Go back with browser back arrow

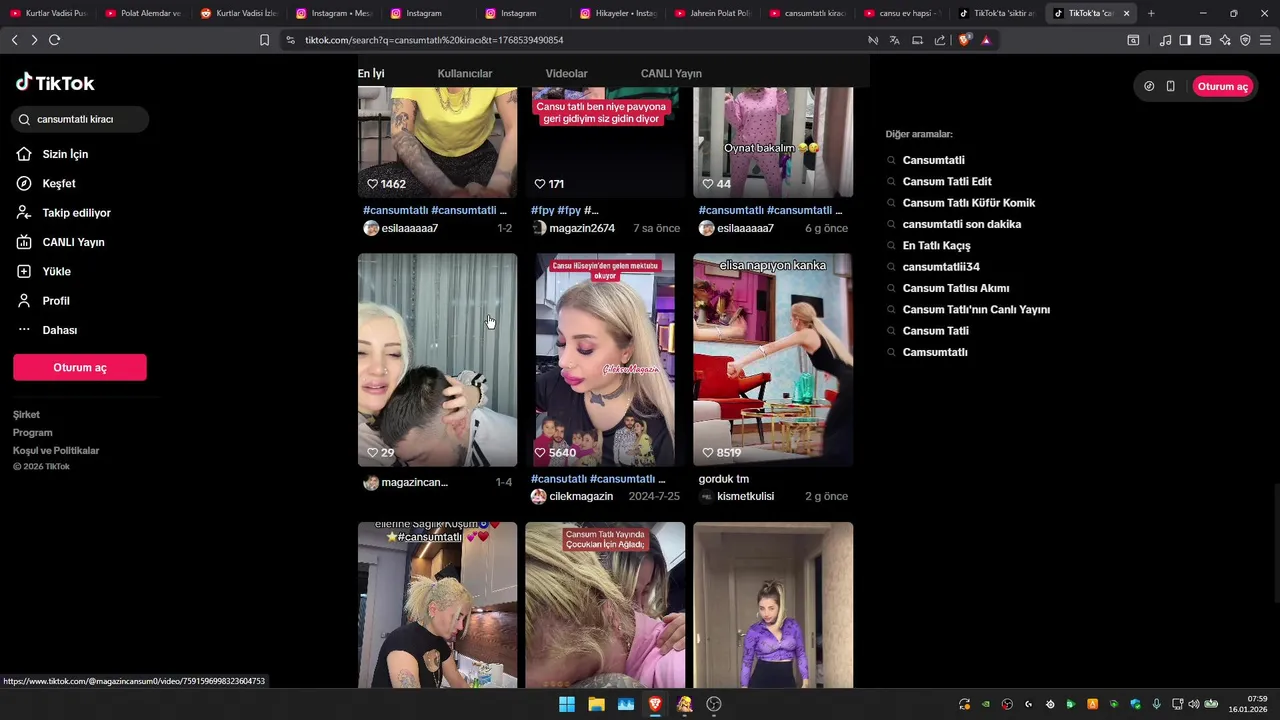tap(14, 40)
